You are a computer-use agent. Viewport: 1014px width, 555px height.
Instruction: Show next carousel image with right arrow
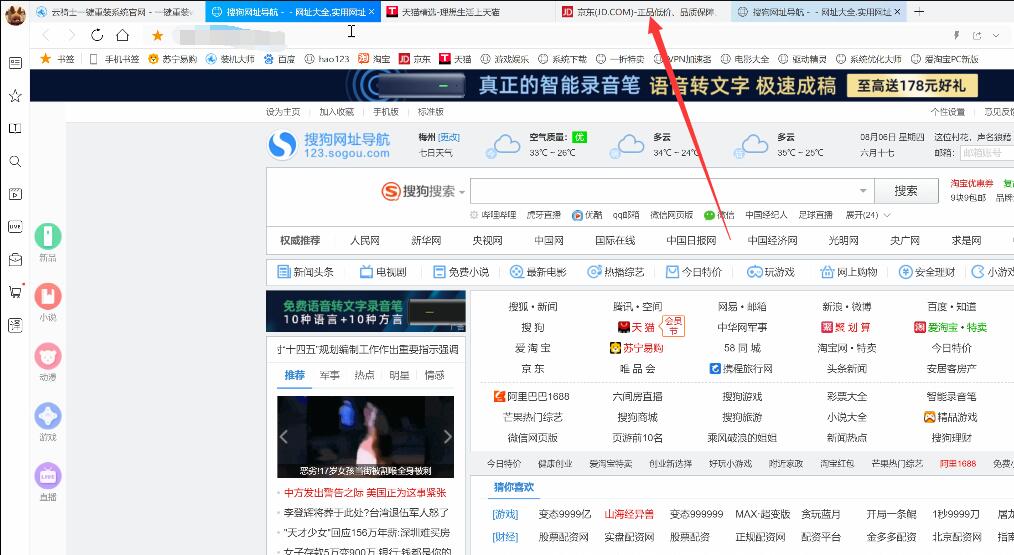447,437
